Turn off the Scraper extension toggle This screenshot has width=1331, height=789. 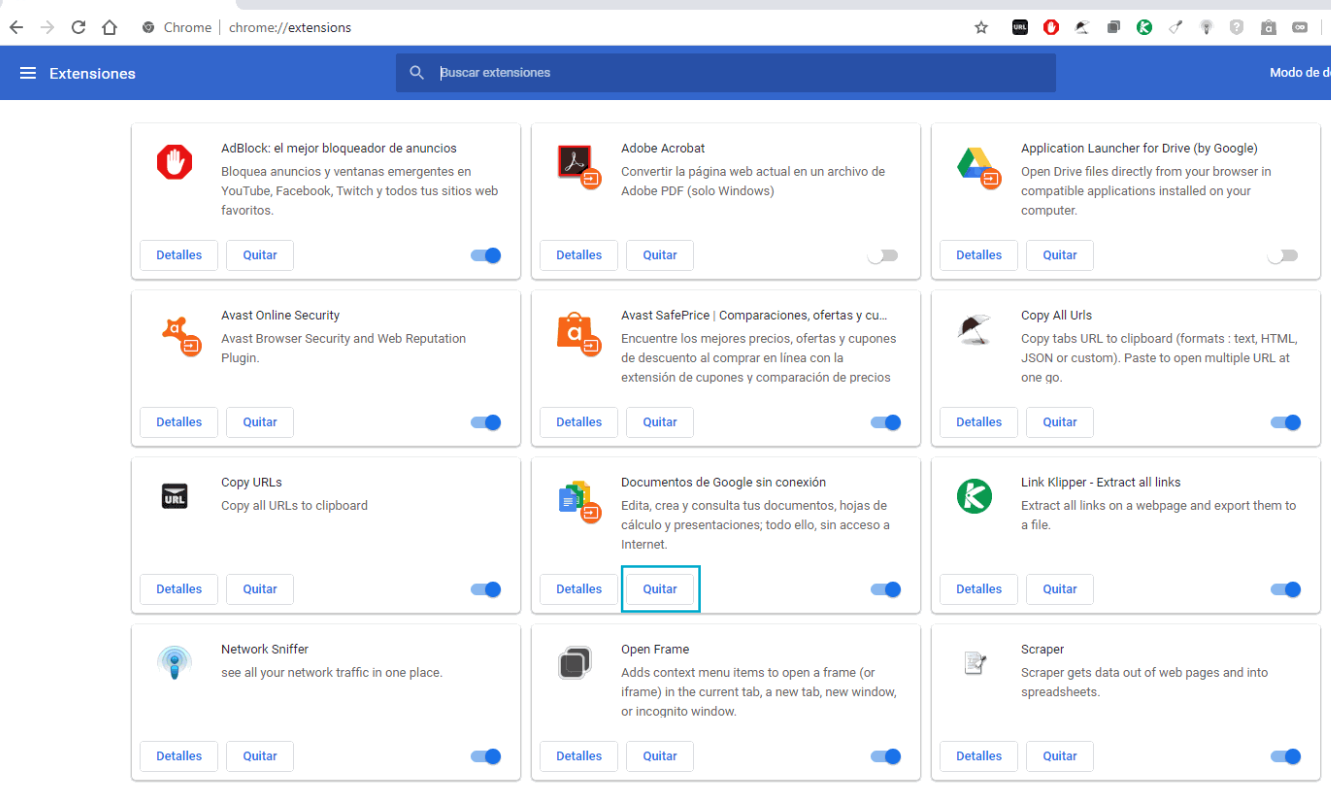[1285, 756]
